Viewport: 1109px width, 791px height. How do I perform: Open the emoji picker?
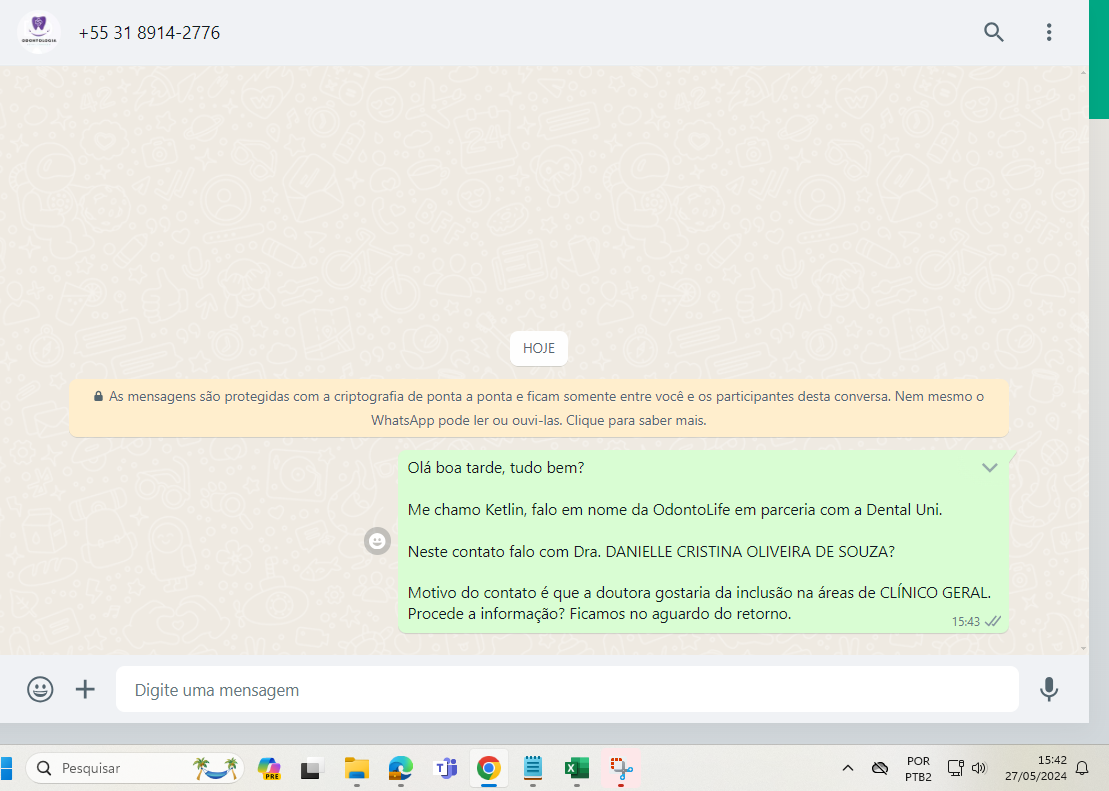[x=40, y=689]
